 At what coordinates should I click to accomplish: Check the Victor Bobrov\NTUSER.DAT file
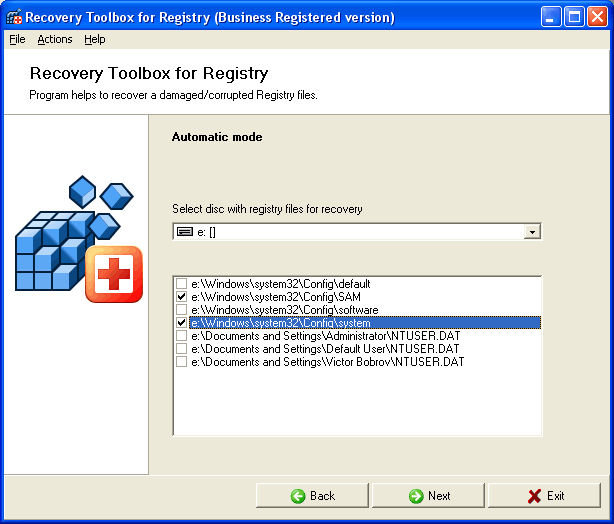click(181, 361)
